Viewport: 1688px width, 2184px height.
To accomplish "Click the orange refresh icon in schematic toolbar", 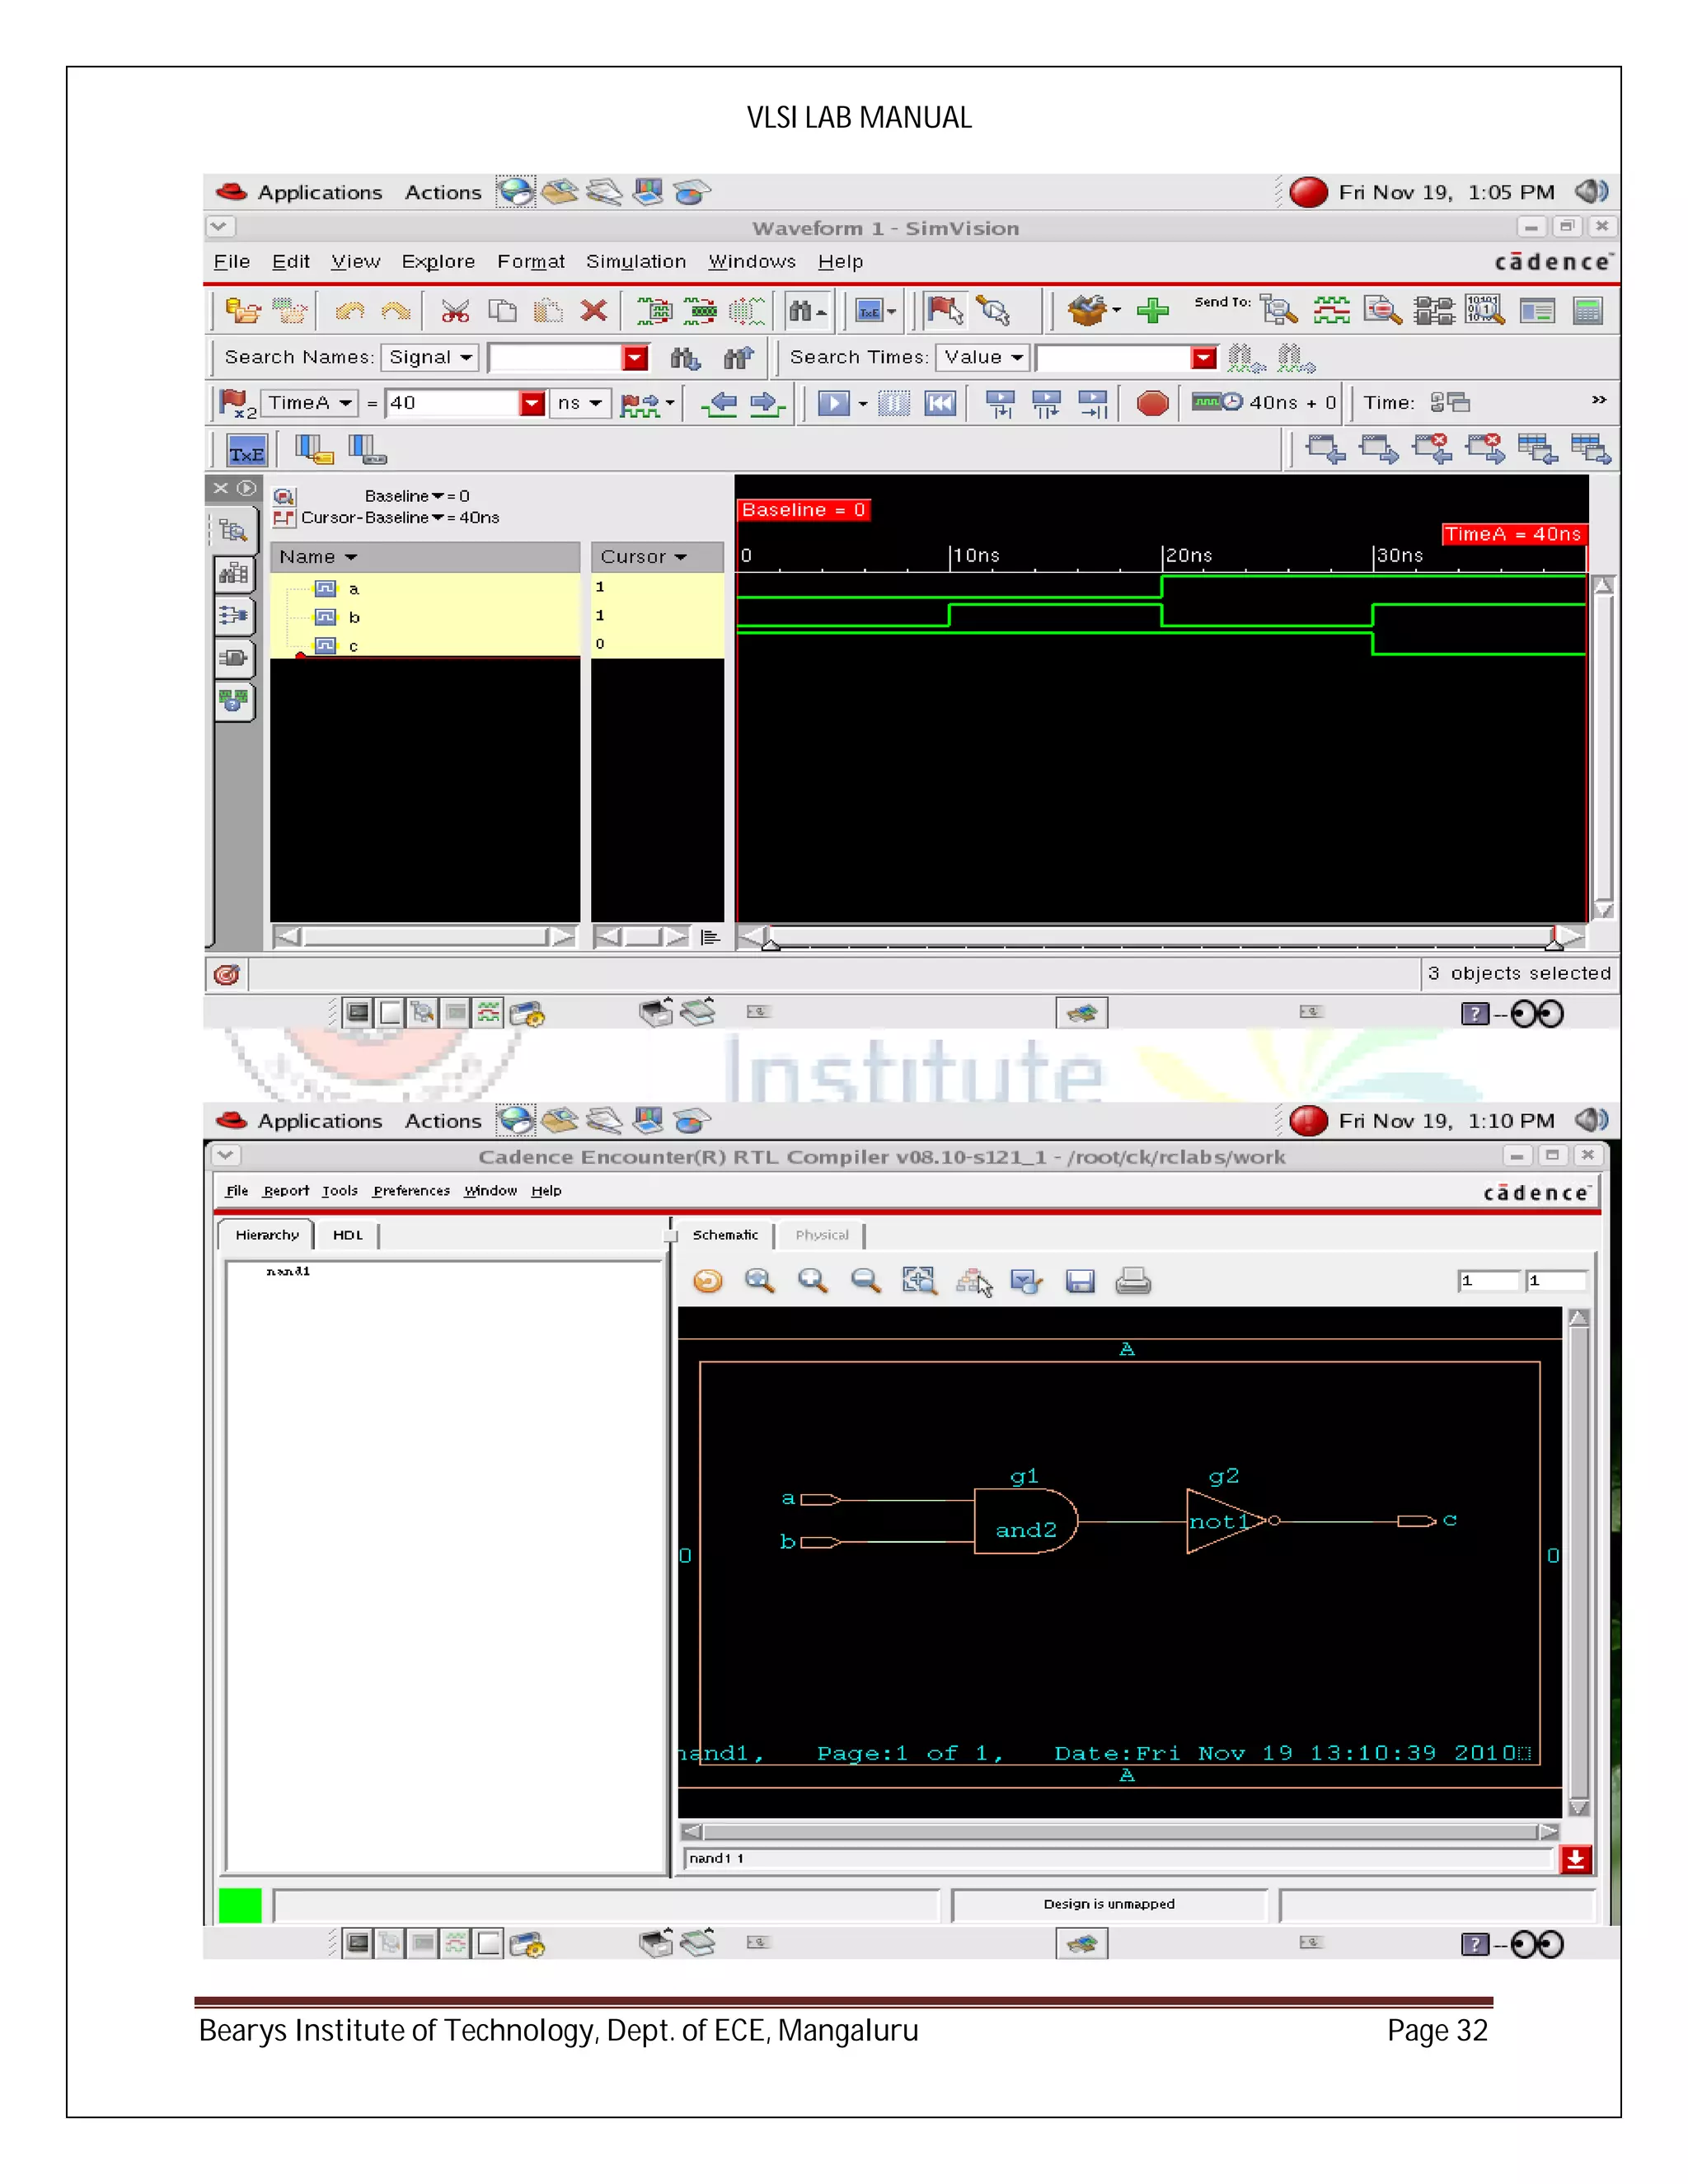I will pyautogui.click(x=708, y=1281).
